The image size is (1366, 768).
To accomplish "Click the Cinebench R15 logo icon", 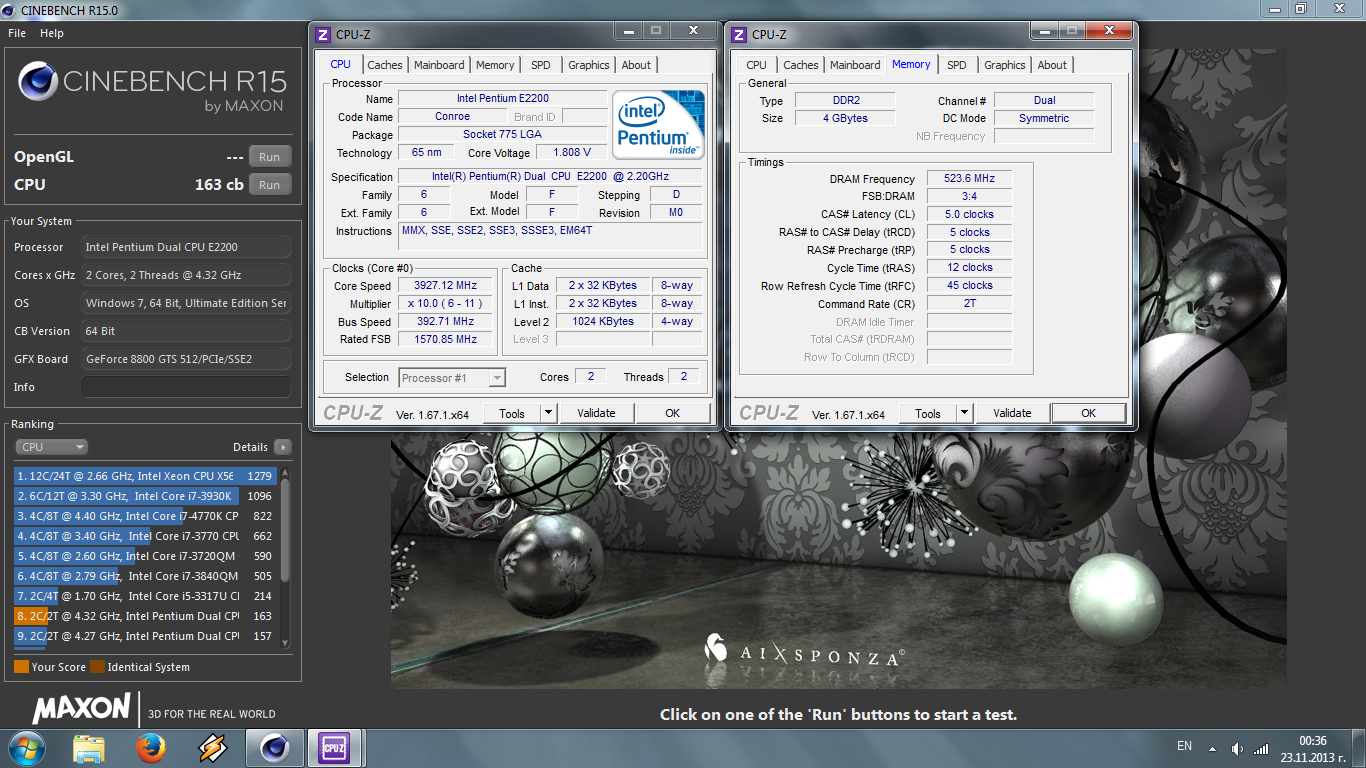I will 38,80.
